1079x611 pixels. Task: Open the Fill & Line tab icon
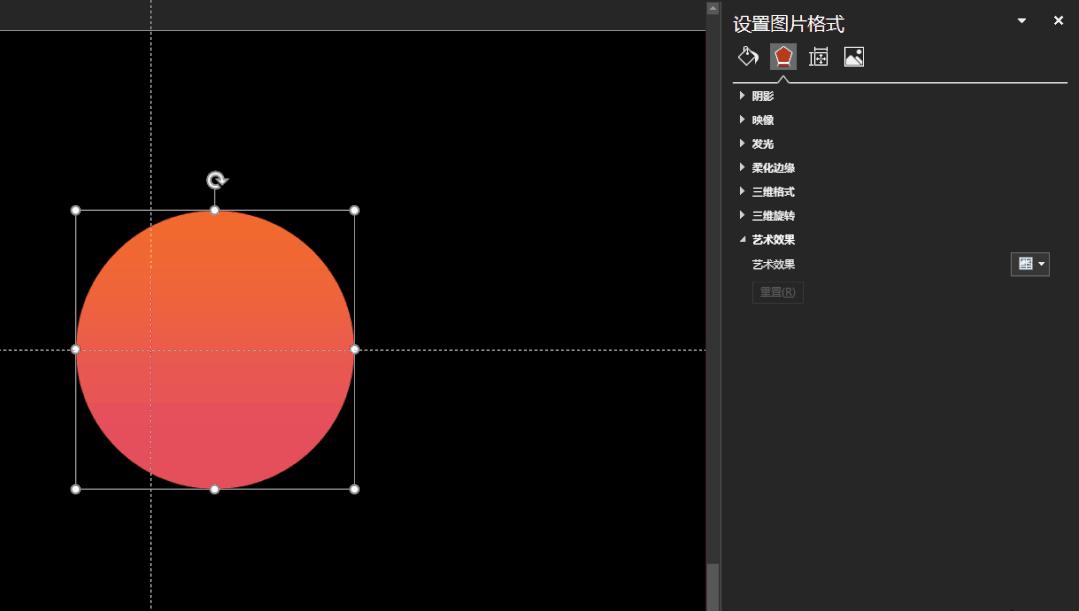748,56
